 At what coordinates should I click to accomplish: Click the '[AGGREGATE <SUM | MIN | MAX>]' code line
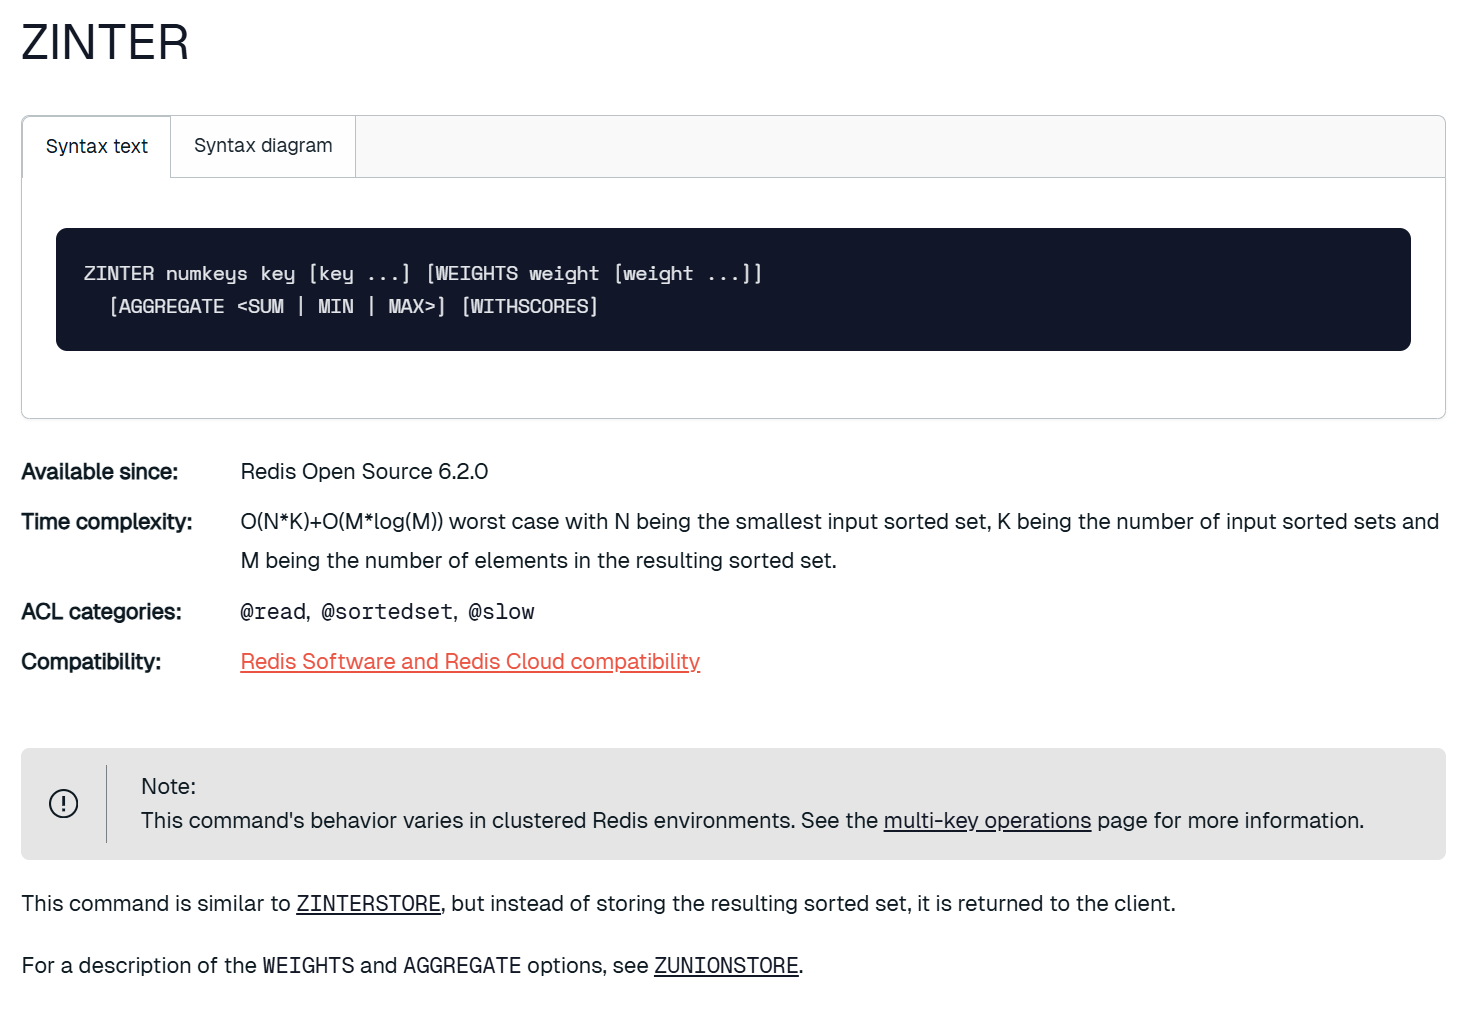point(278,307)
